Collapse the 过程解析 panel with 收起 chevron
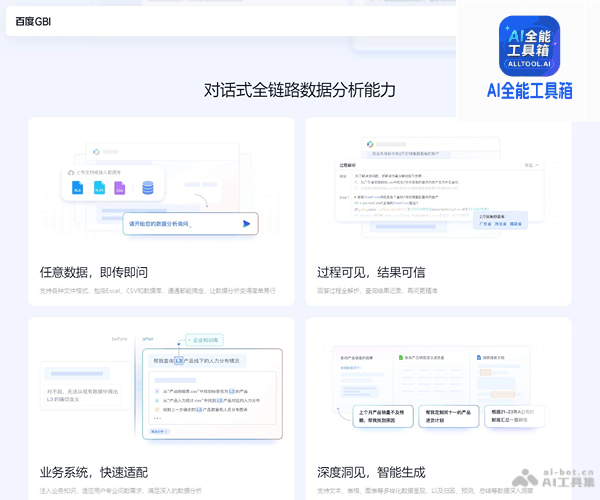600x500 pixels. [532, 165]
